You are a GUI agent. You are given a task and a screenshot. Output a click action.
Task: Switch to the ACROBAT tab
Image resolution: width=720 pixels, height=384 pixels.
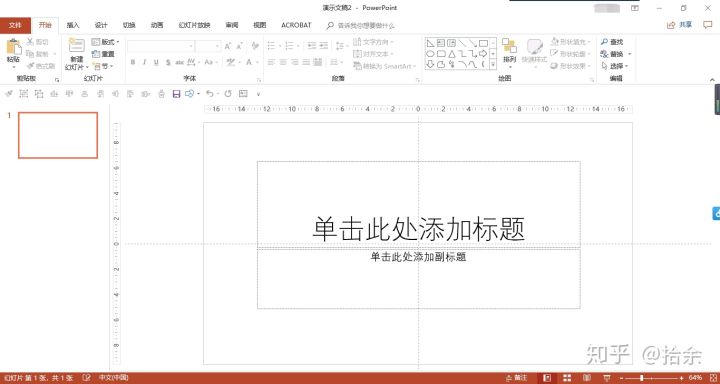296,25
